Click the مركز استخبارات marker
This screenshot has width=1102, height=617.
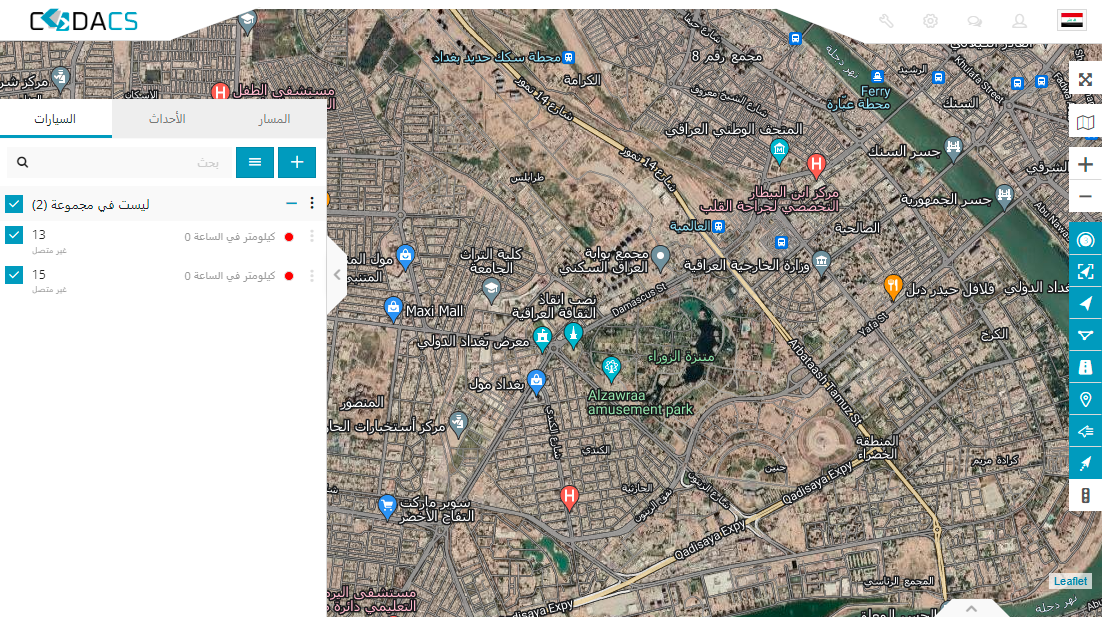click(x=458, y=424)
